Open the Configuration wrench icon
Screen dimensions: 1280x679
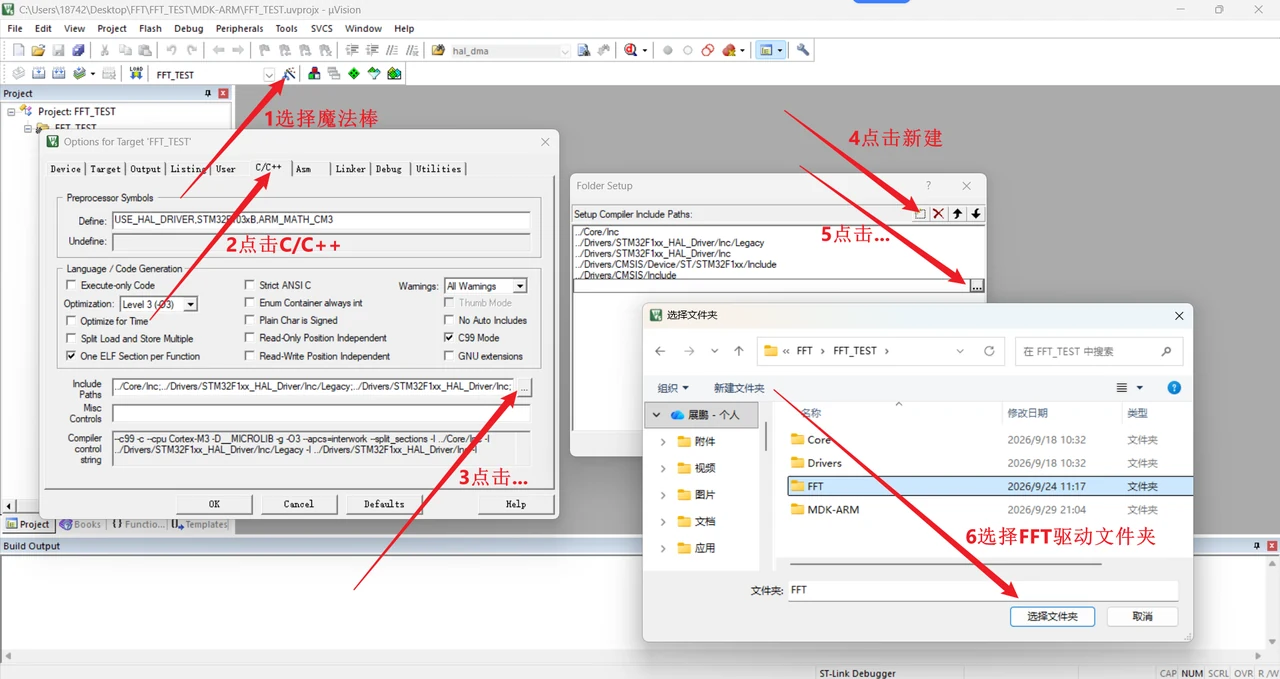coord(803,50)
